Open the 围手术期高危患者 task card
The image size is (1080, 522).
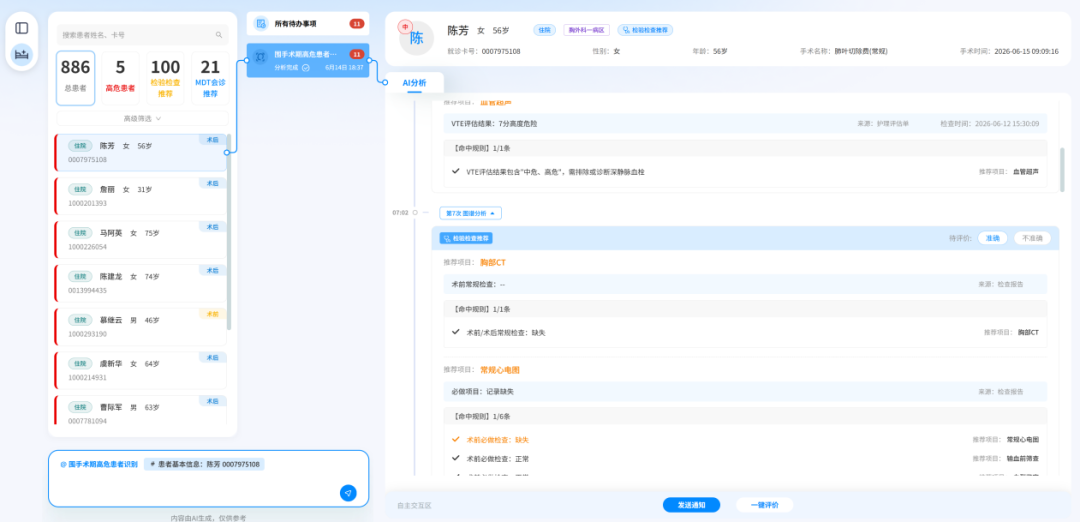pos(308,60)
